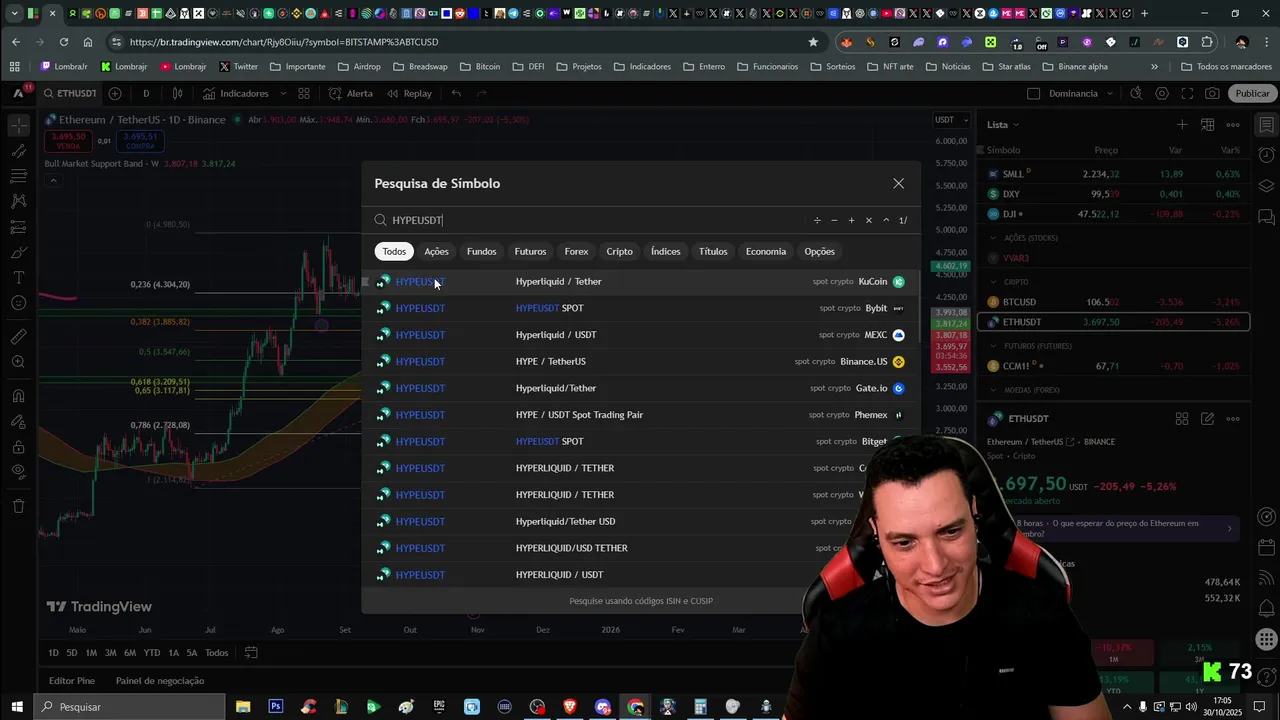Open chart settings hexagon icon
The image size is (1280, 720).
pyautogui.click(x=1161, y=93)
